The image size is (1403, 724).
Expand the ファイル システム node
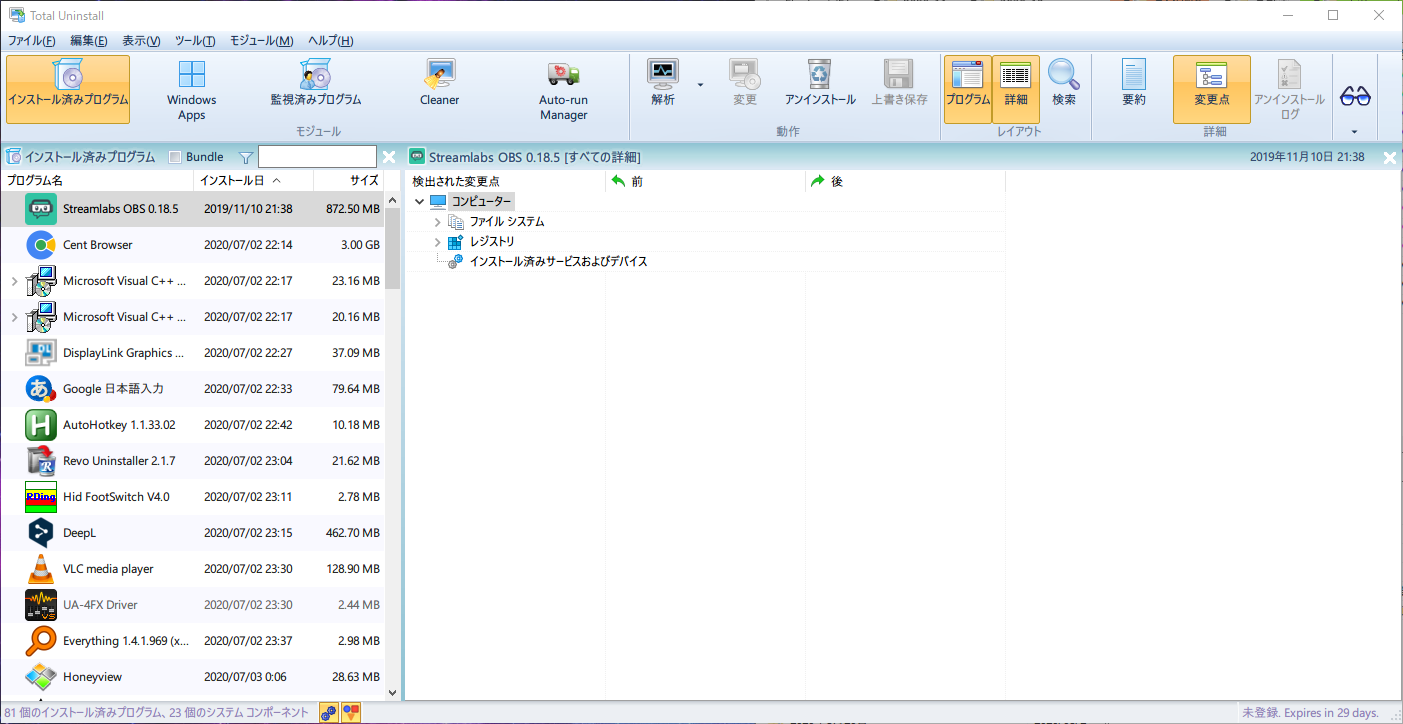point(437,222)
